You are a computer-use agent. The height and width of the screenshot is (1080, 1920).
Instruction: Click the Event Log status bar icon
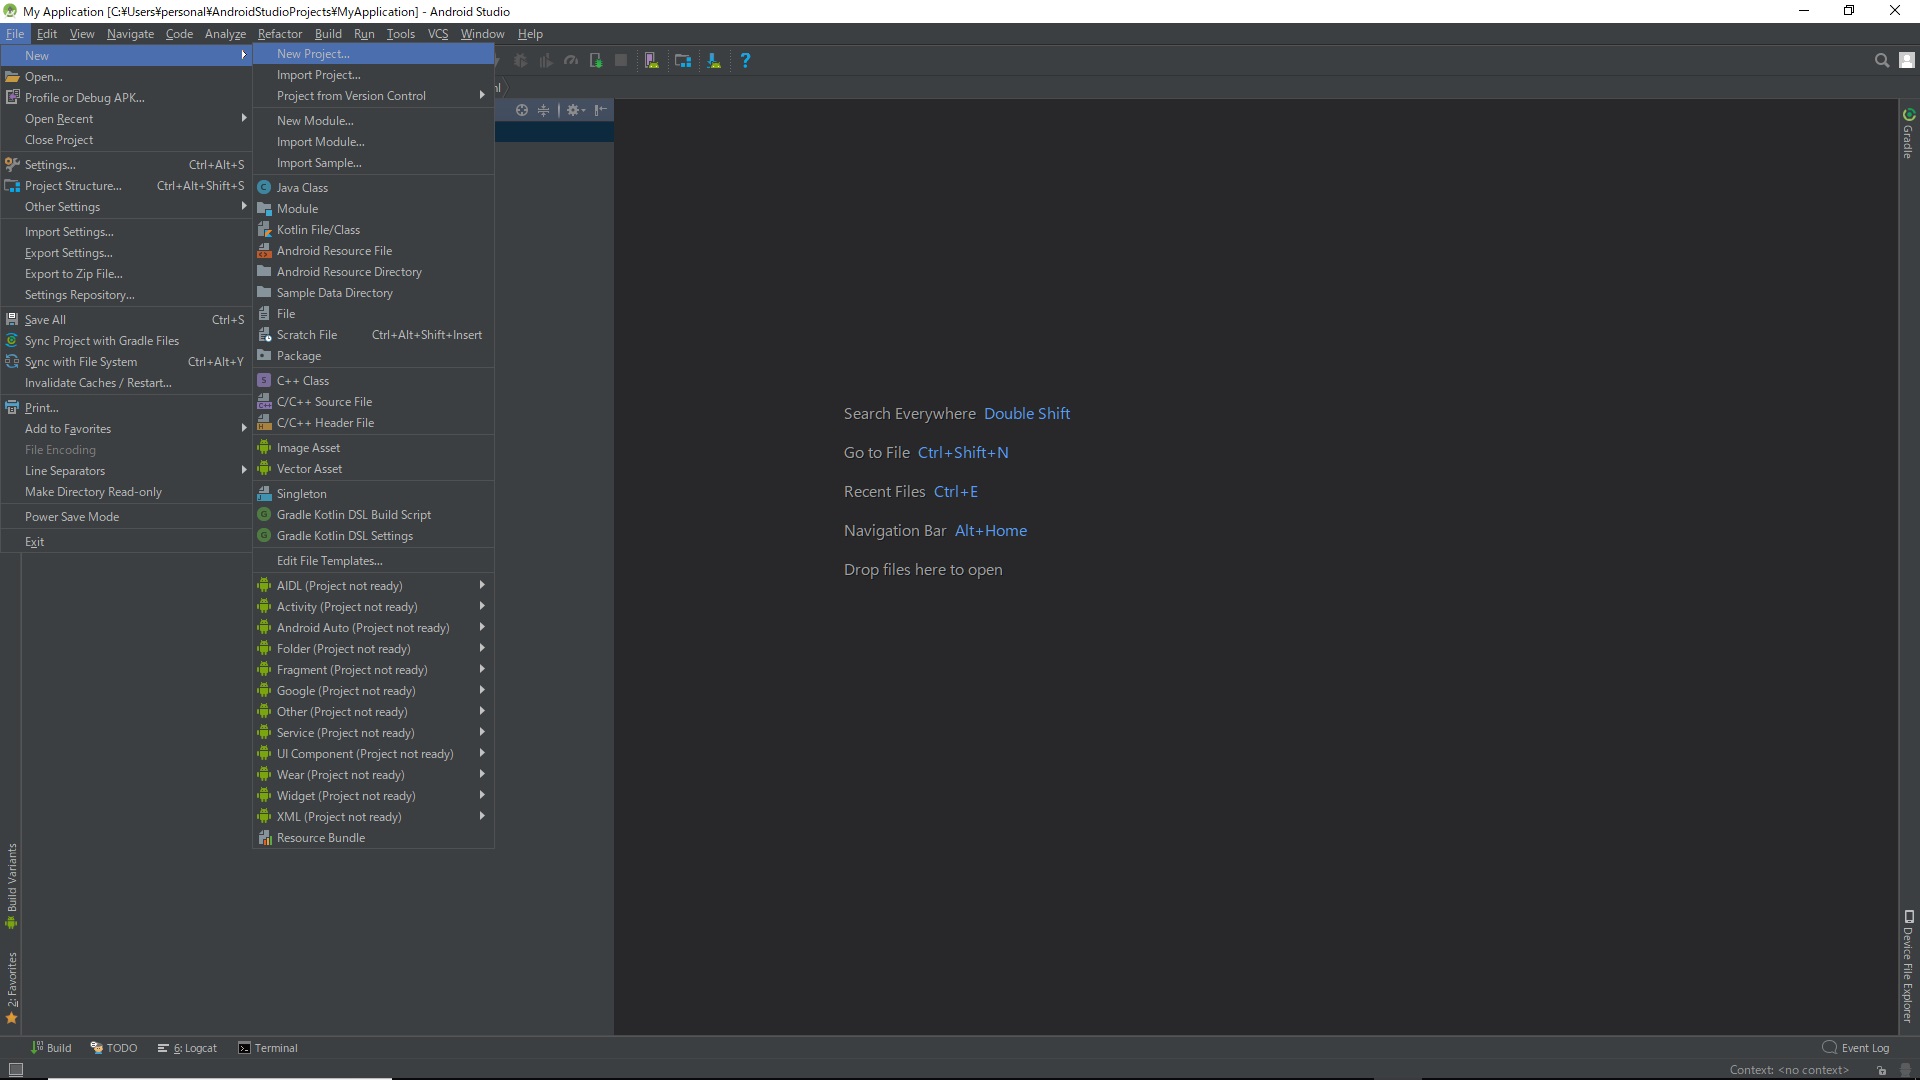coord(1830,1047)
